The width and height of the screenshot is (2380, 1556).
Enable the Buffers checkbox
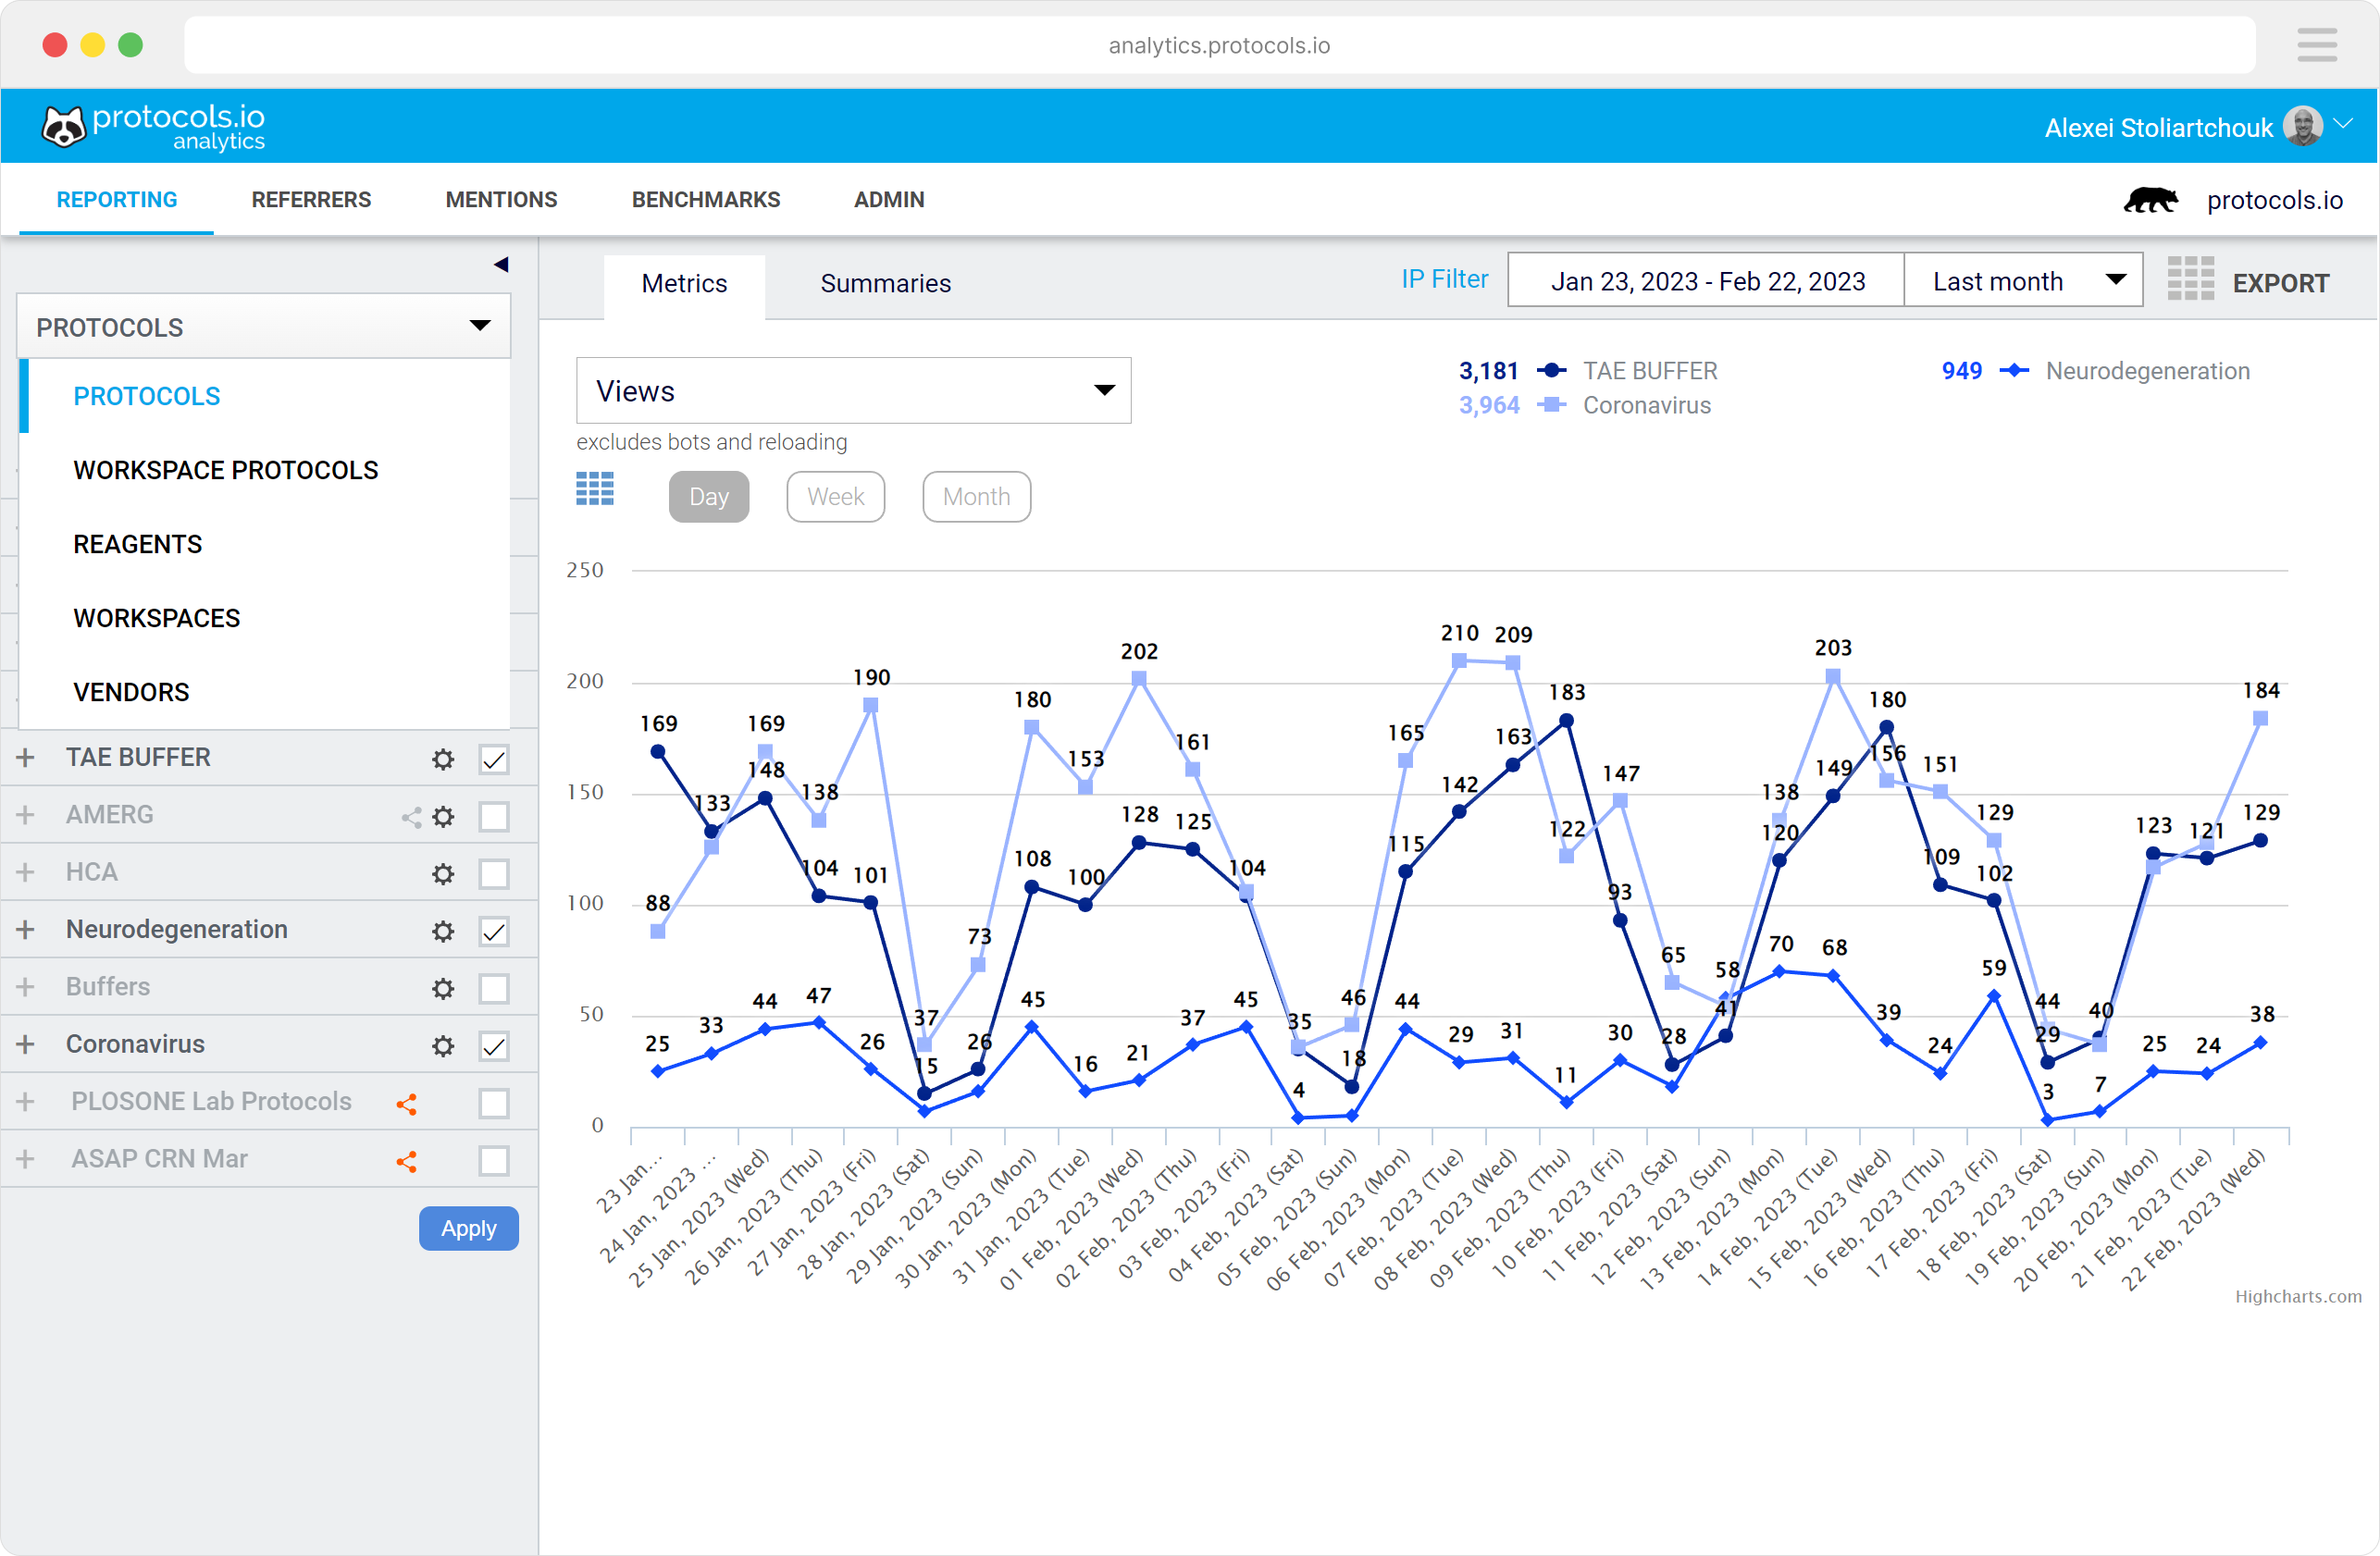[494, 988]
